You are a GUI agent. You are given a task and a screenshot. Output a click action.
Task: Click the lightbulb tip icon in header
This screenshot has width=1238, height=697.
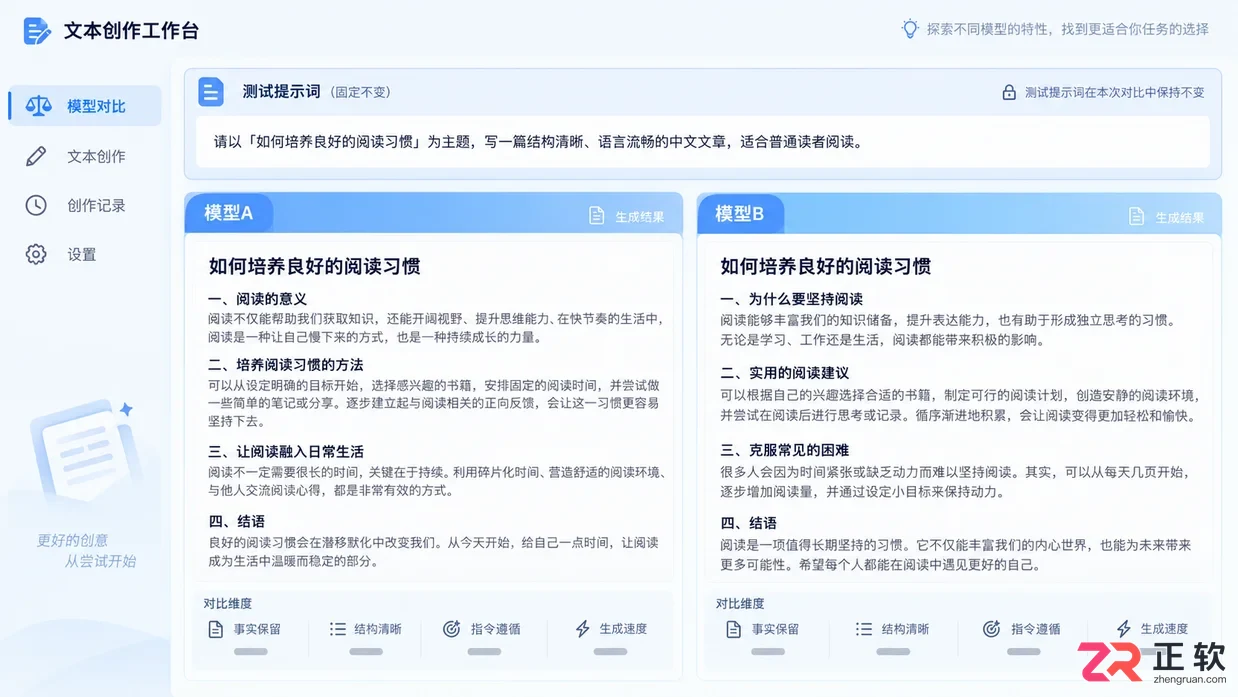(910, 29)
